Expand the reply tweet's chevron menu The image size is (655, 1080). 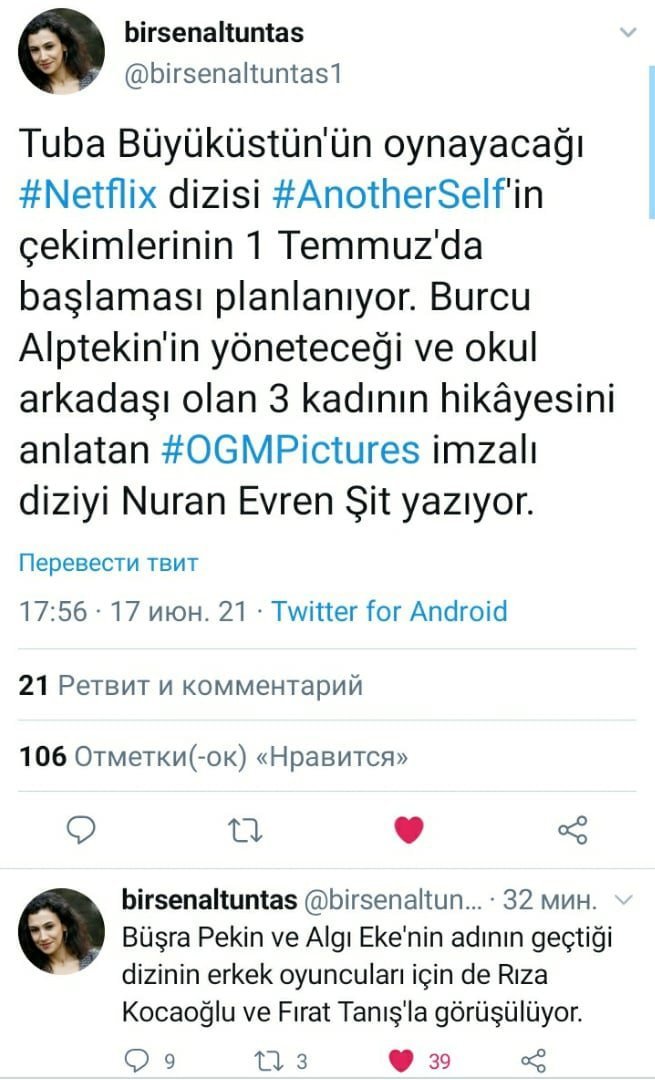623,899
